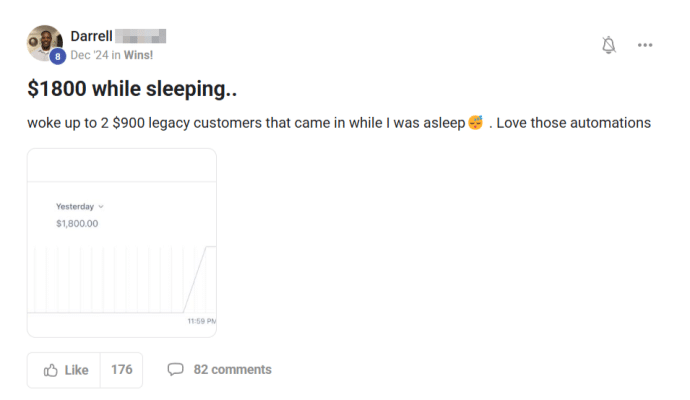
Task: Click the Dec '24 post timestamp
Action: coord(89,55)
